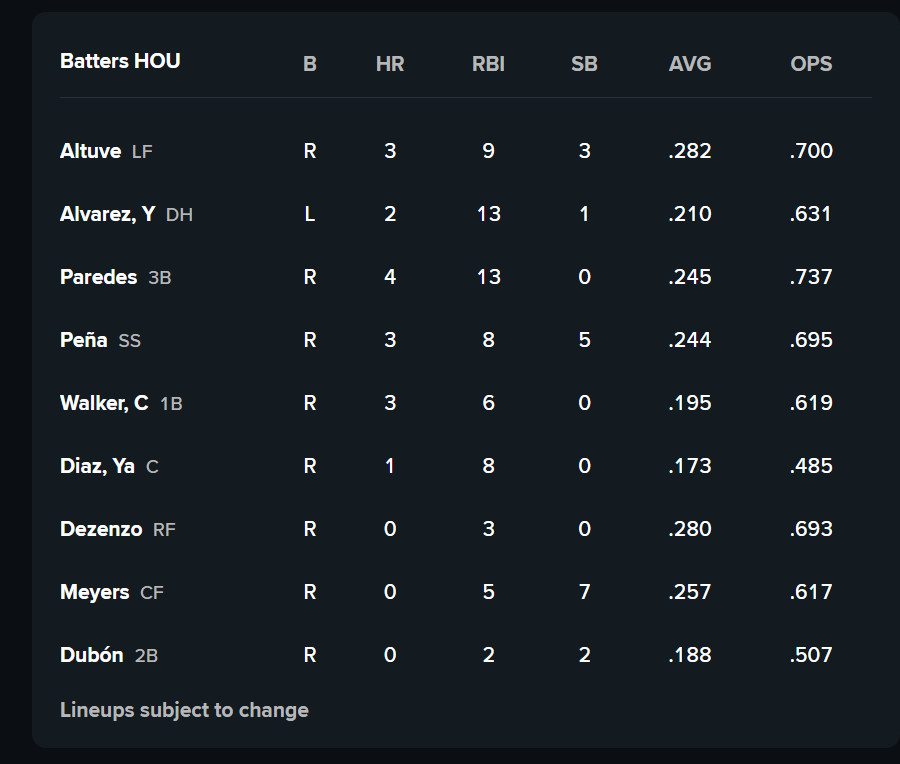Open Meyers player profile
The width and height of the screenshot is (900, 764).
[95, 592]
